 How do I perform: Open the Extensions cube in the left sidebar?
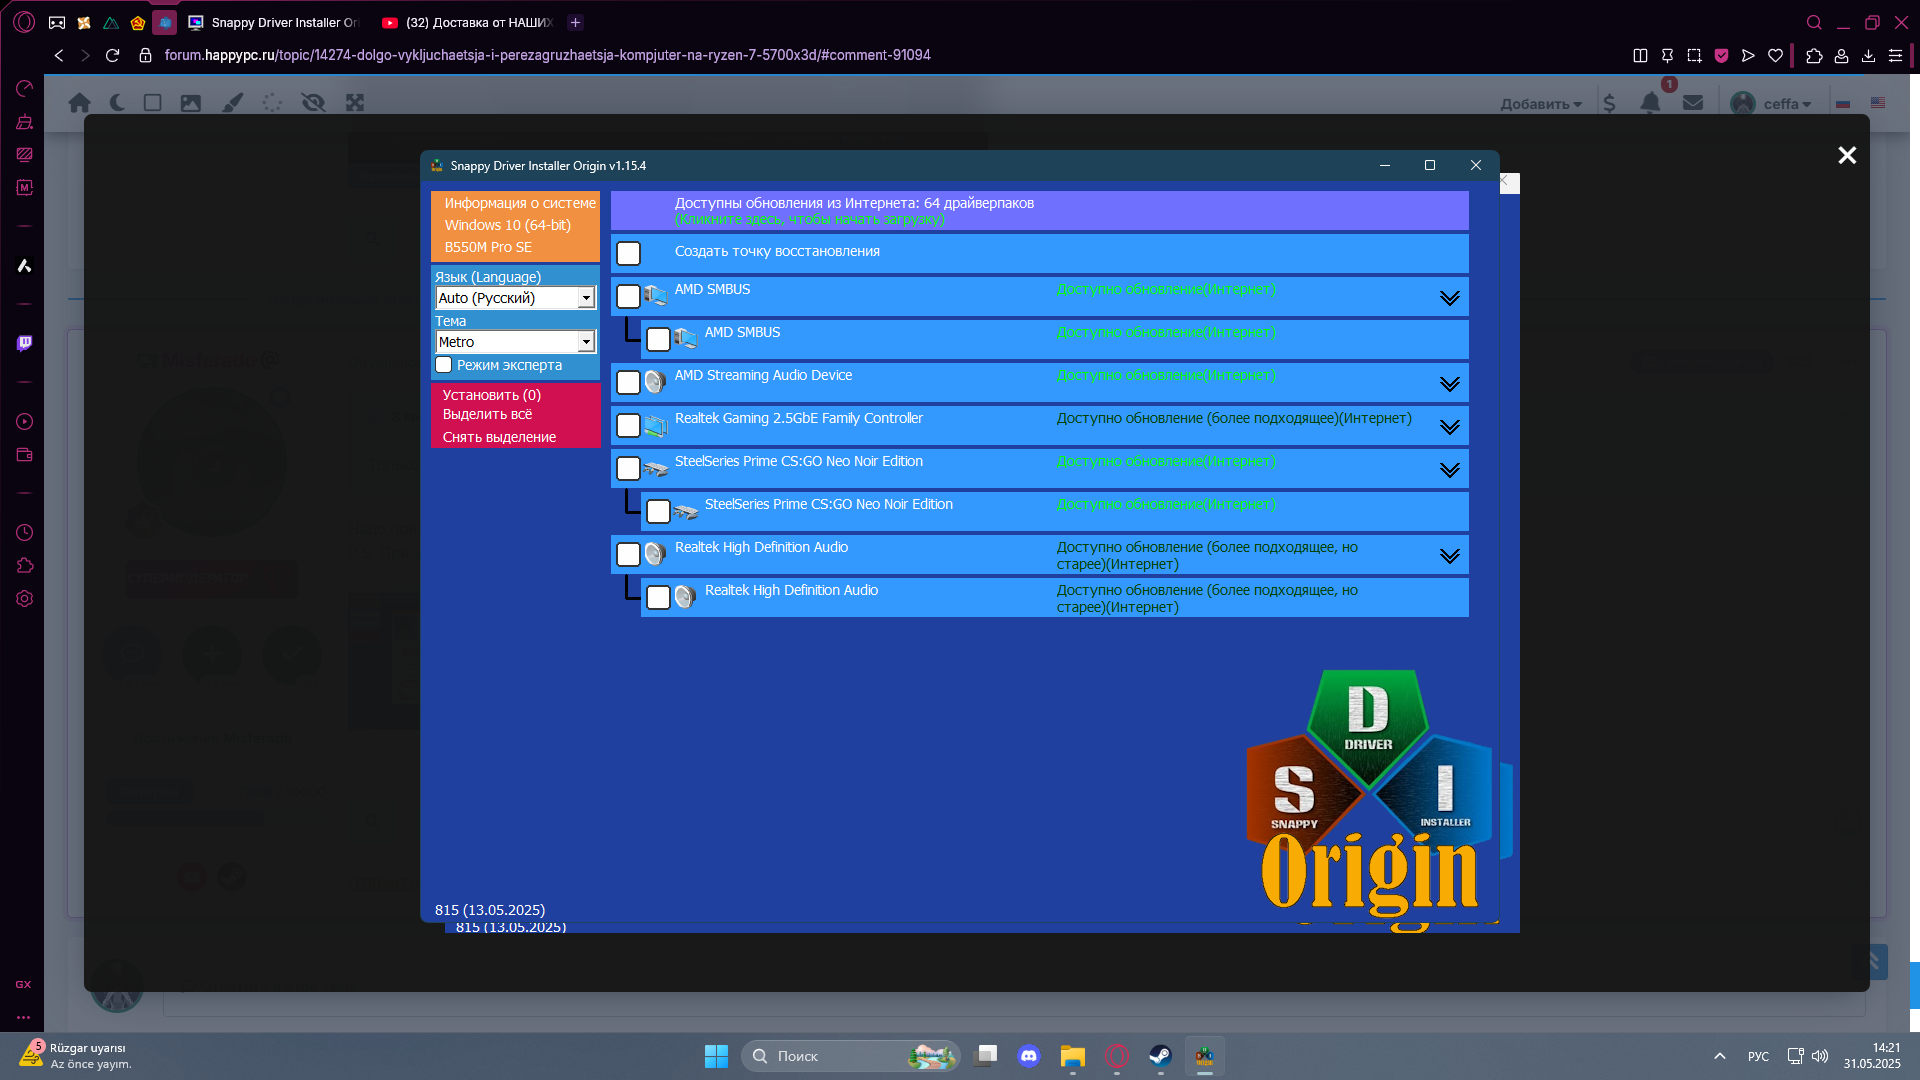point(24,565)
